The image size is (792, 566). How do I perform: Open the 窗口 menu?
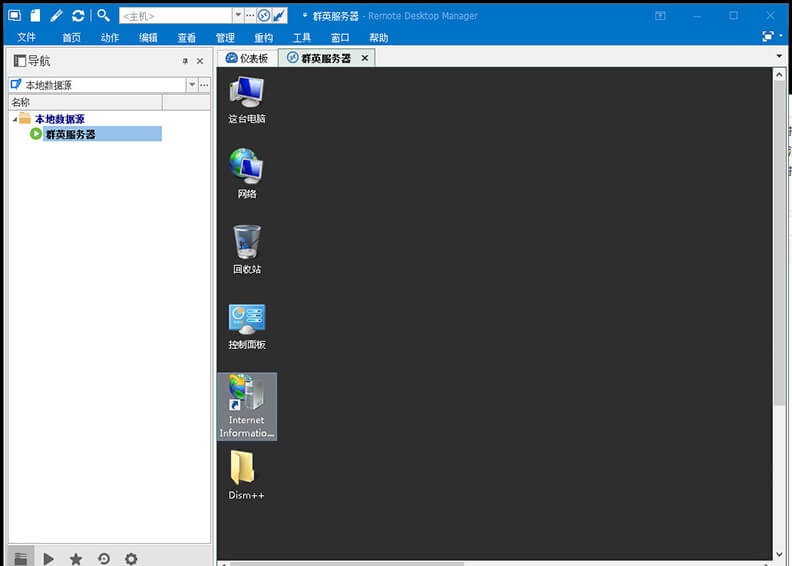340,37
